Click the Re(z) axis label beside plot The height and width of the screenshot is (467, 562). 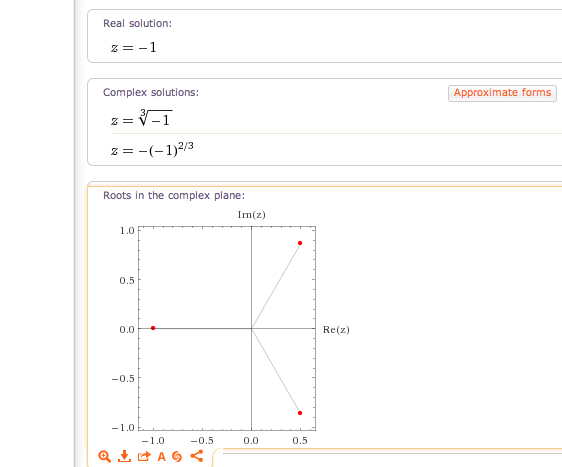tap(336, 330)
